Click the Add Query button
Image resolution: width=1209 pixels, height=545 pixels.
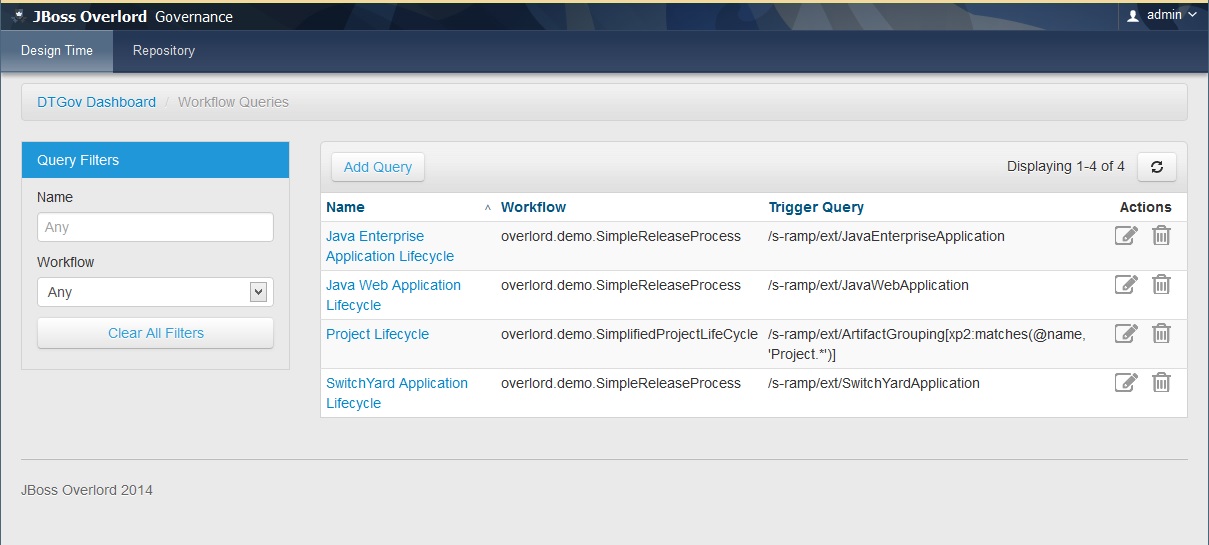tap(378, 167)
